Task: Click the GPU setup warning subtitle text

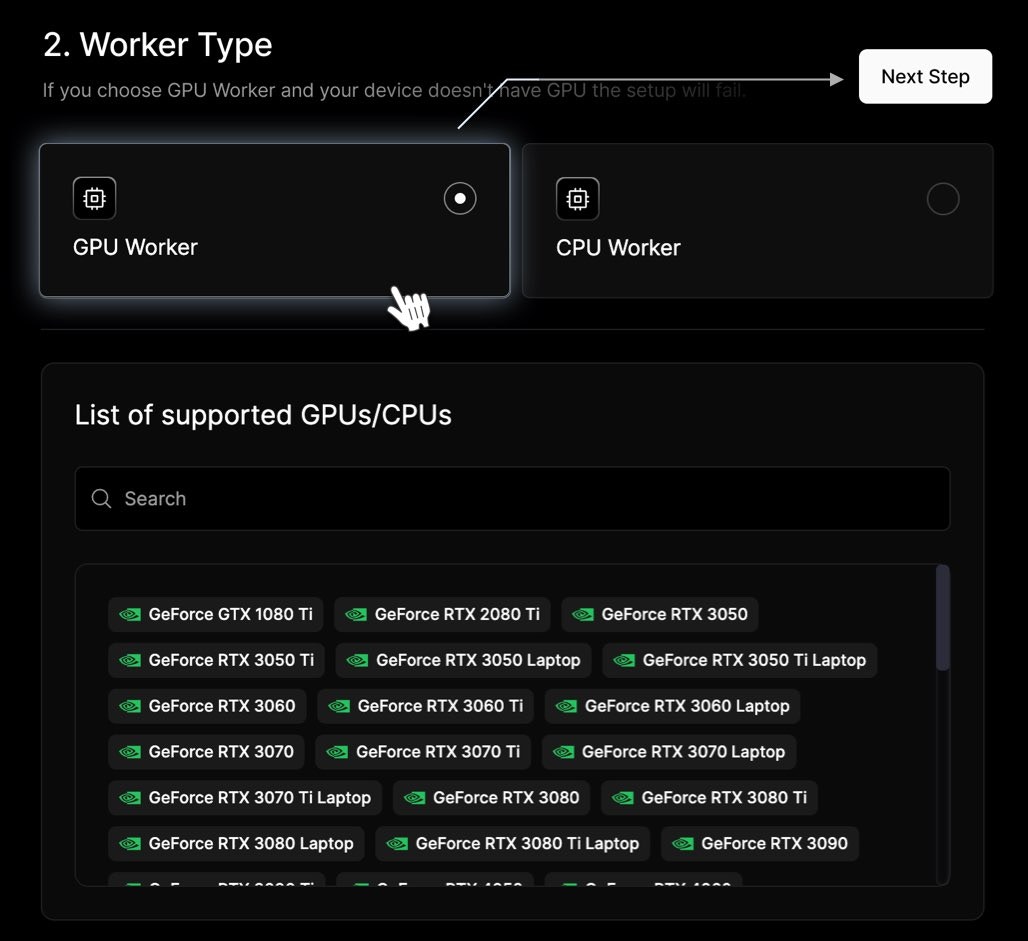Action: pyautogui.click(x=394, y=90)
